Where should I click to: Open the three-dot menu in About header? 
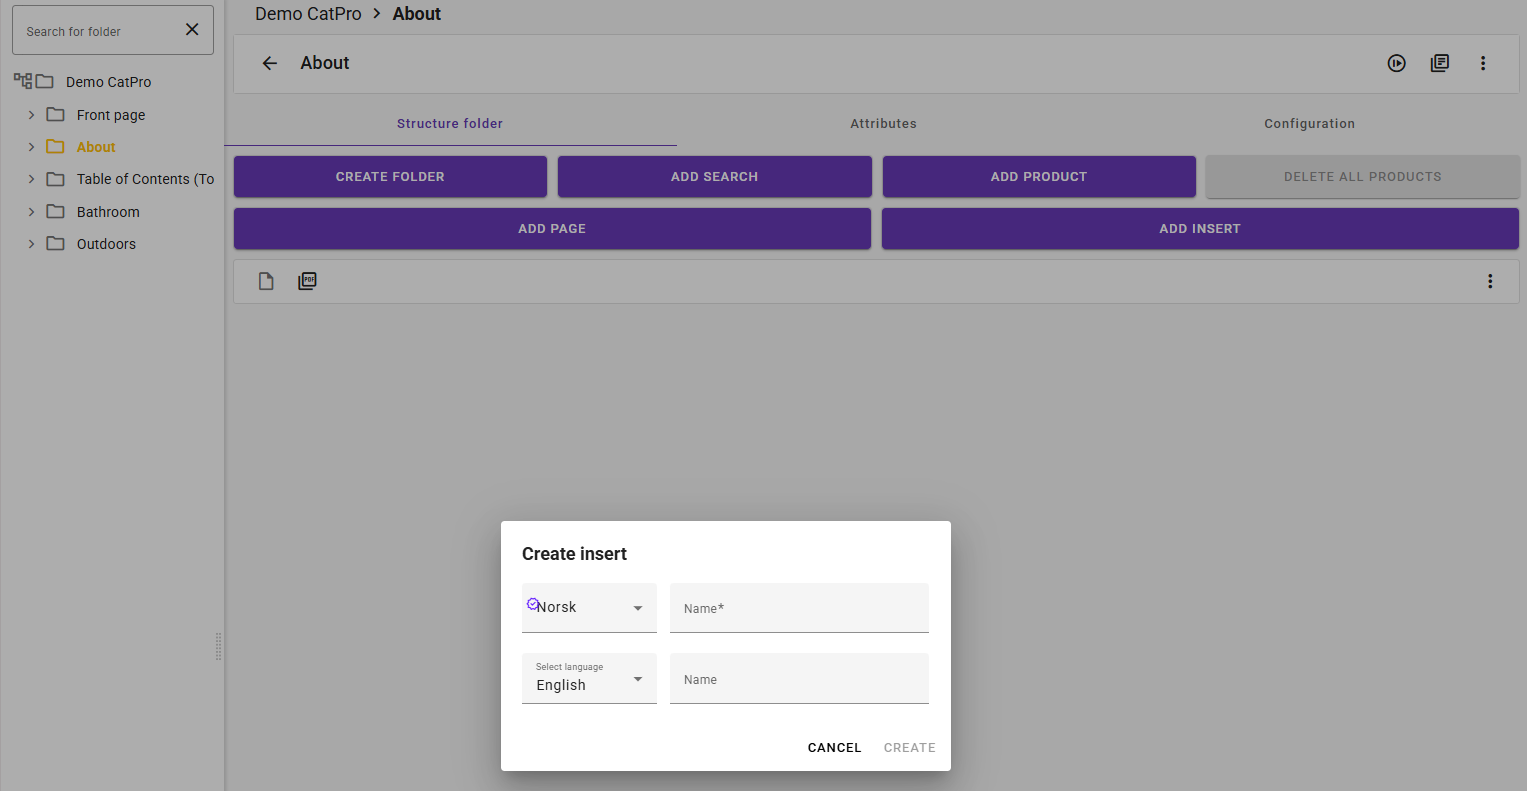(x=1482, y=63)
